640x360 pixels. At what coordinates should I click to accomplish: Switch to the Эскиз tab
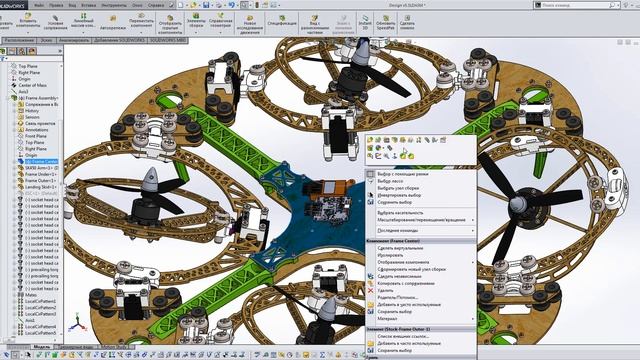click(x=47, y=40)
